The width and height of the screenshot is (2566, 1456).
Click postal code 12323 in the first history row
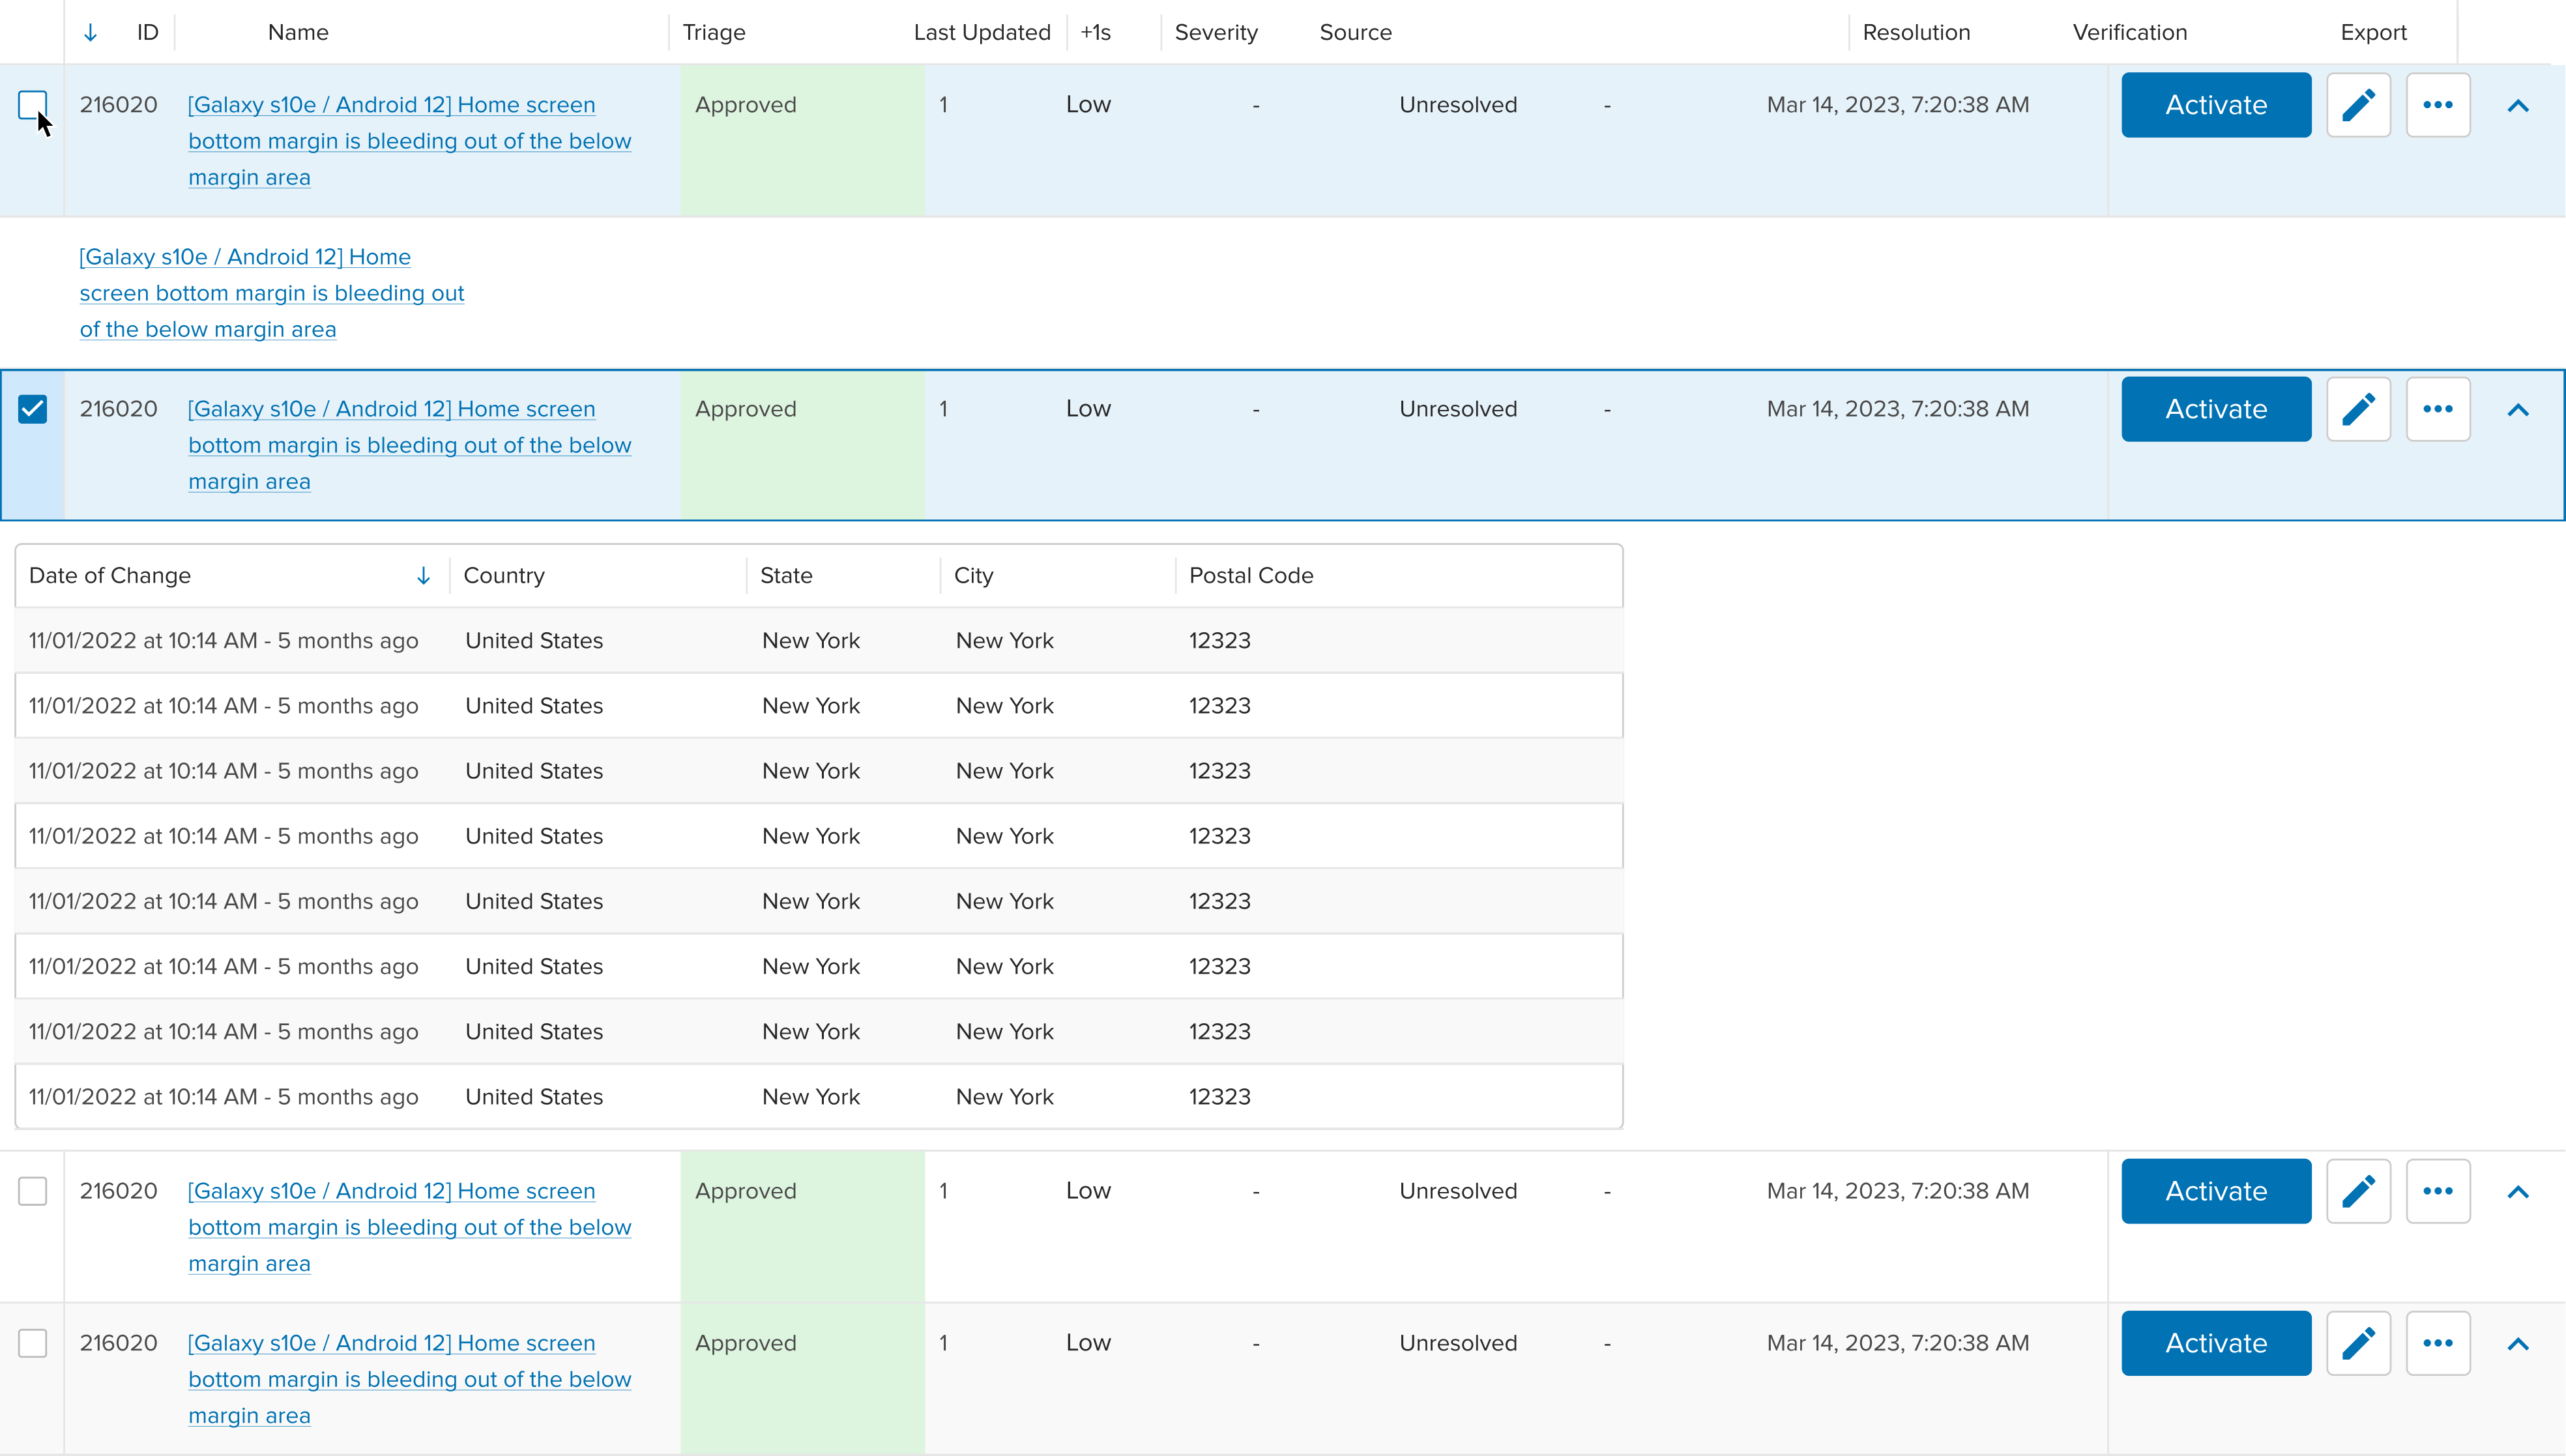(1219, 641)
